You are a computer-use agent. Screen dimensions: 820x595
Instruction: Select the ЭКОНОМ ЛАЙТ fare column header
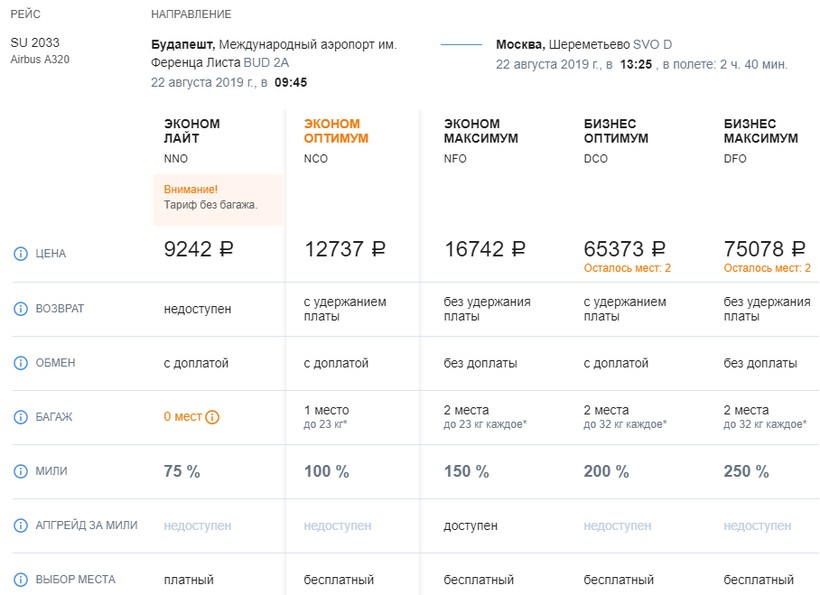192,131
